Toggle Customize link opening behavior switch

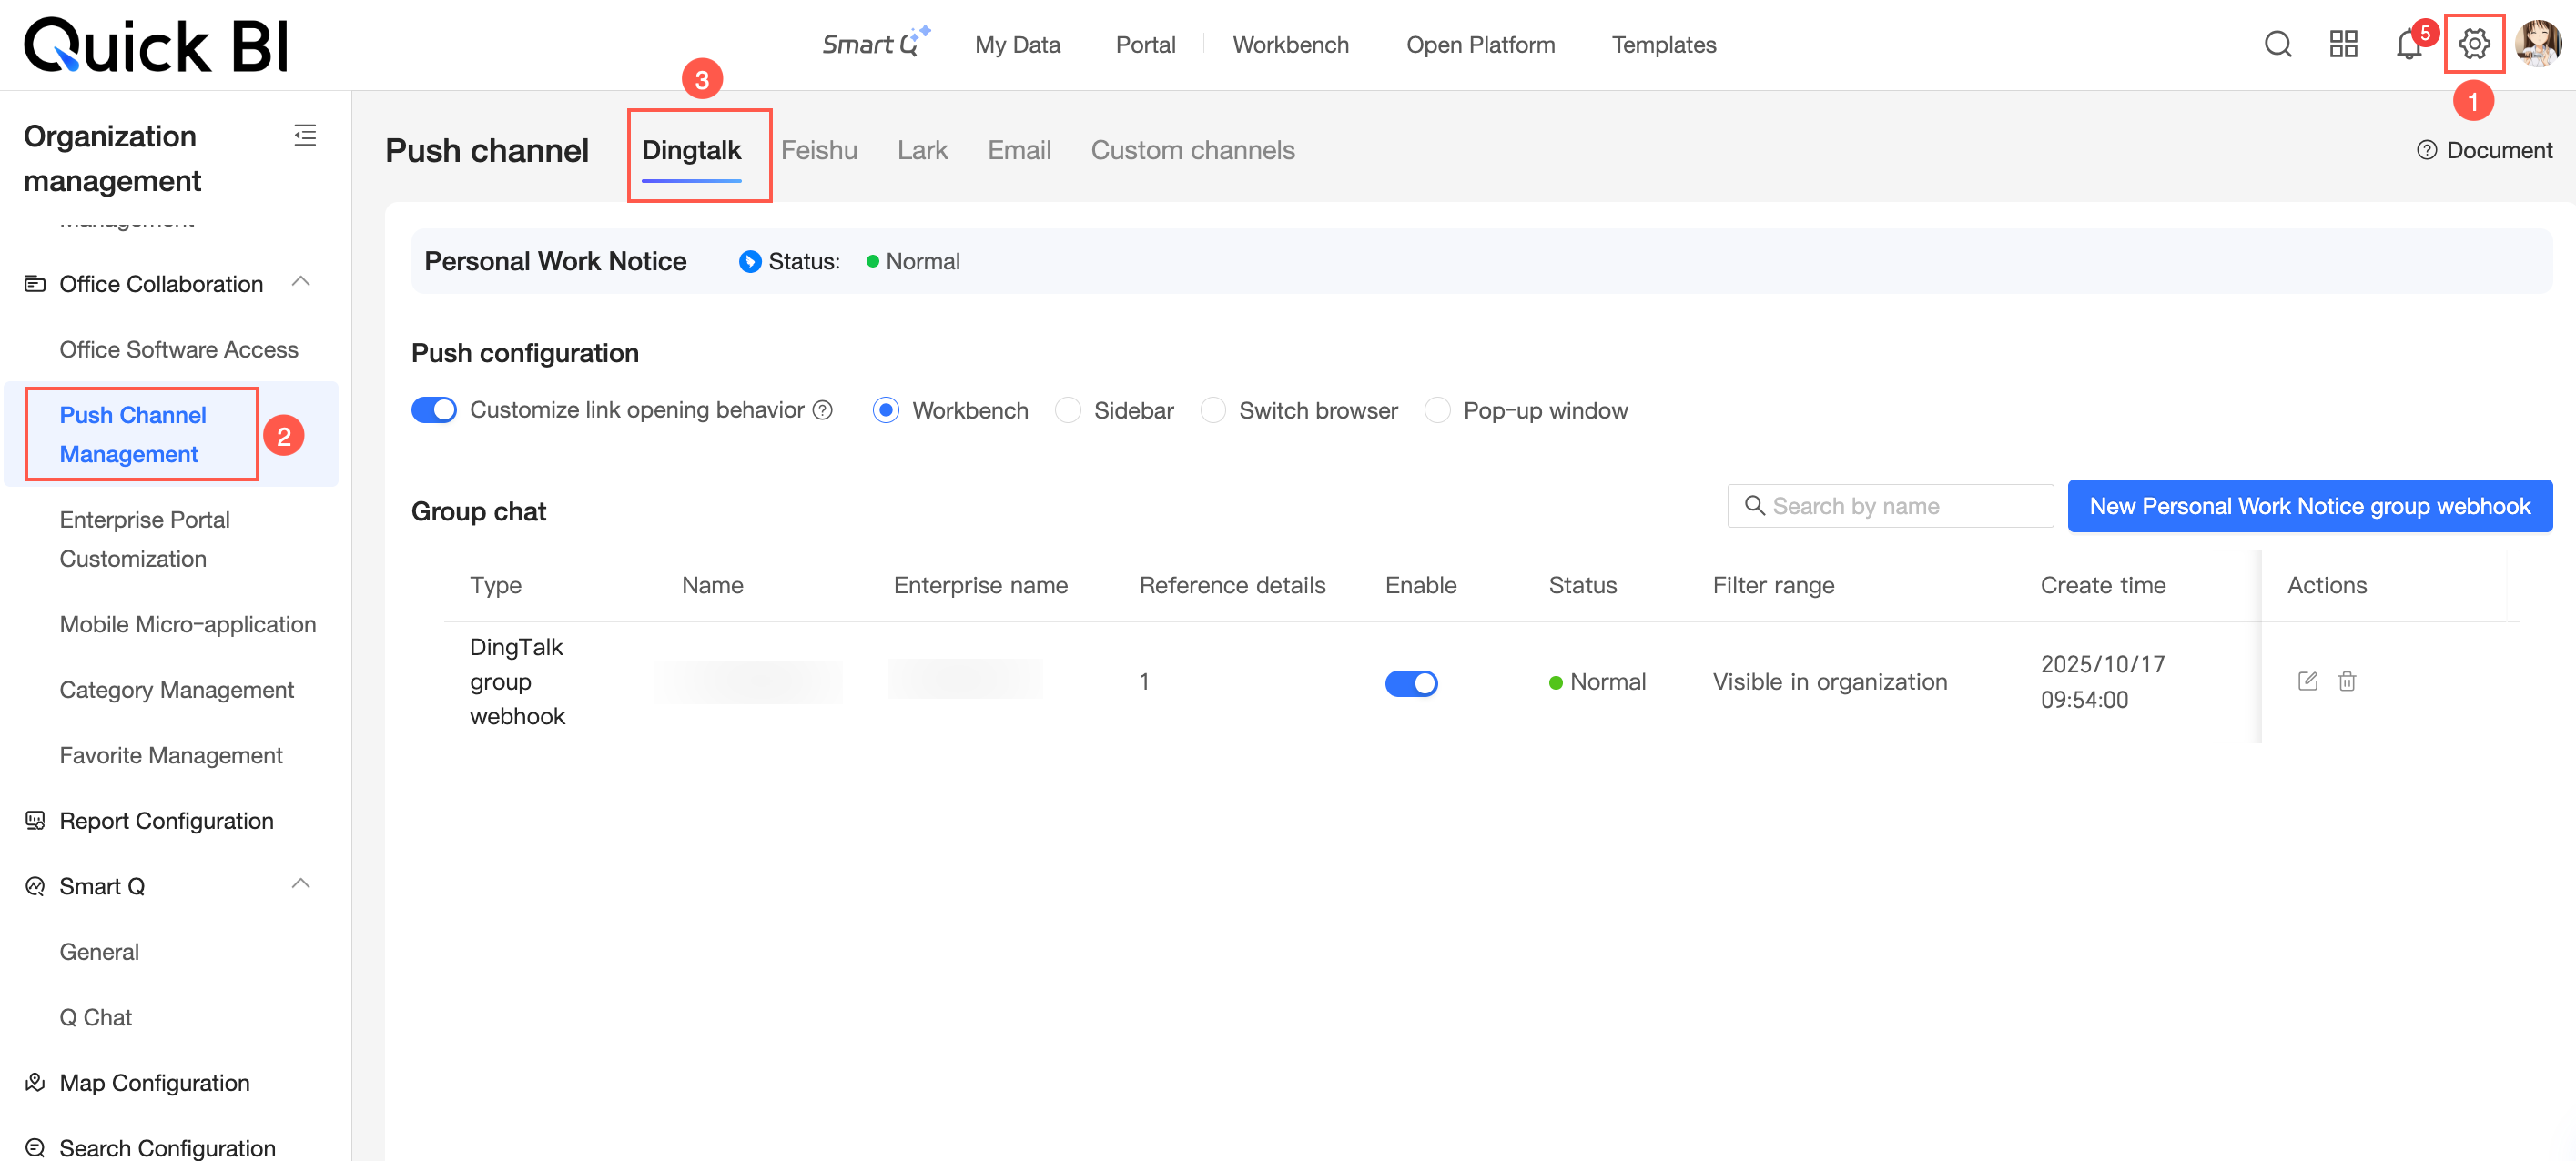click(x=434, y=411)
